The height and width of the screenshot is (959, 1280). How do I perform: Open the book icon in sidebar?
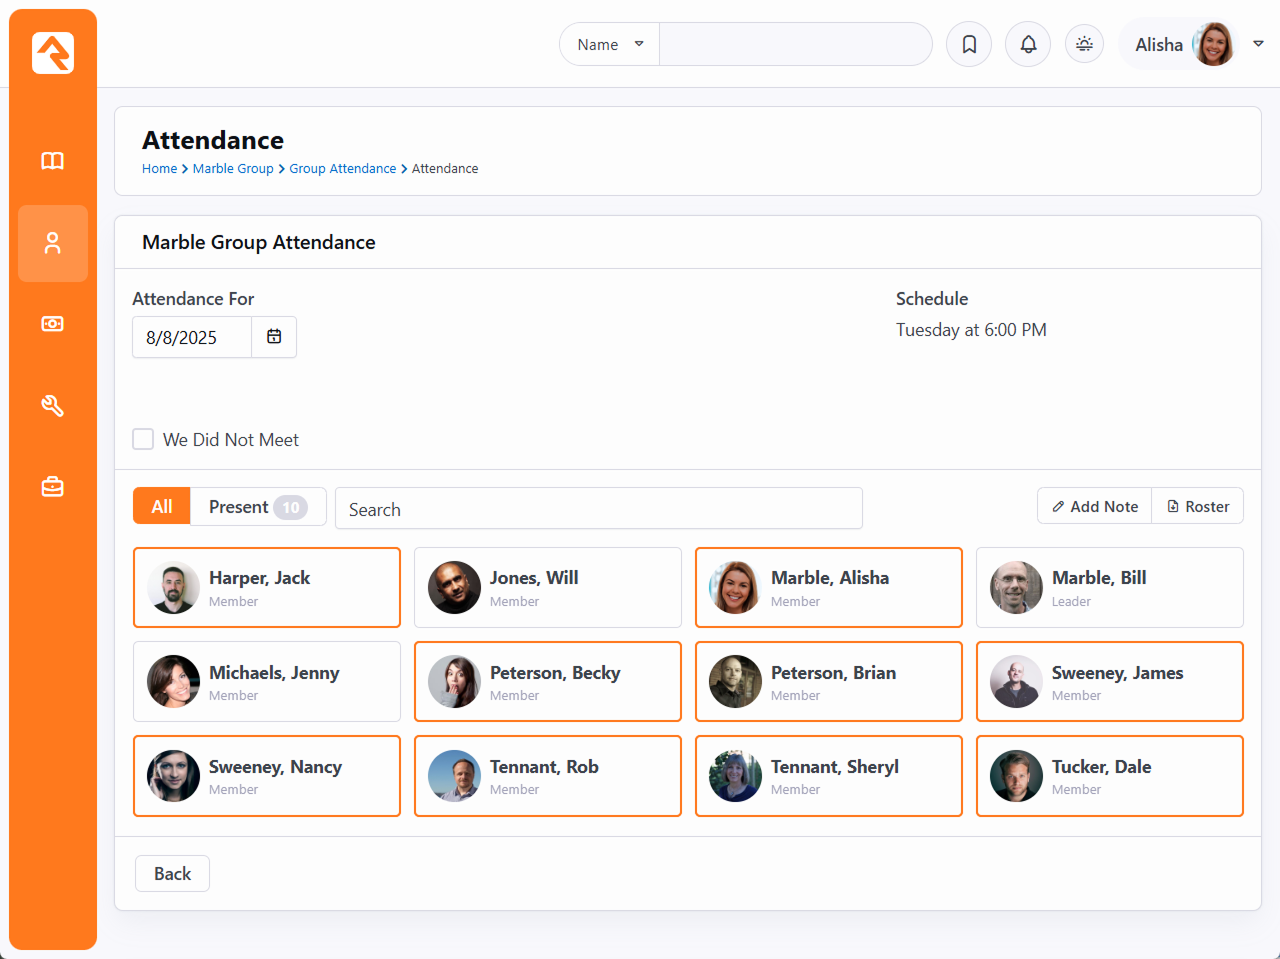[x=53, y=161]
